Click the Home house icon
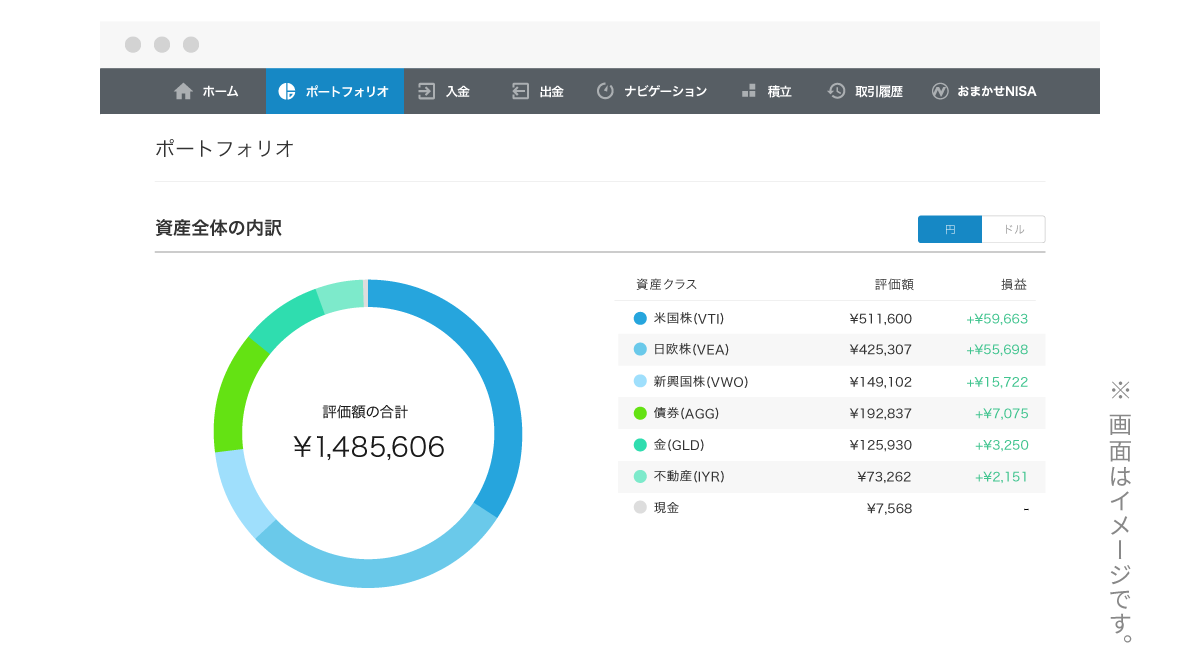Screen dimensions: 1200x660 [183, 91]
